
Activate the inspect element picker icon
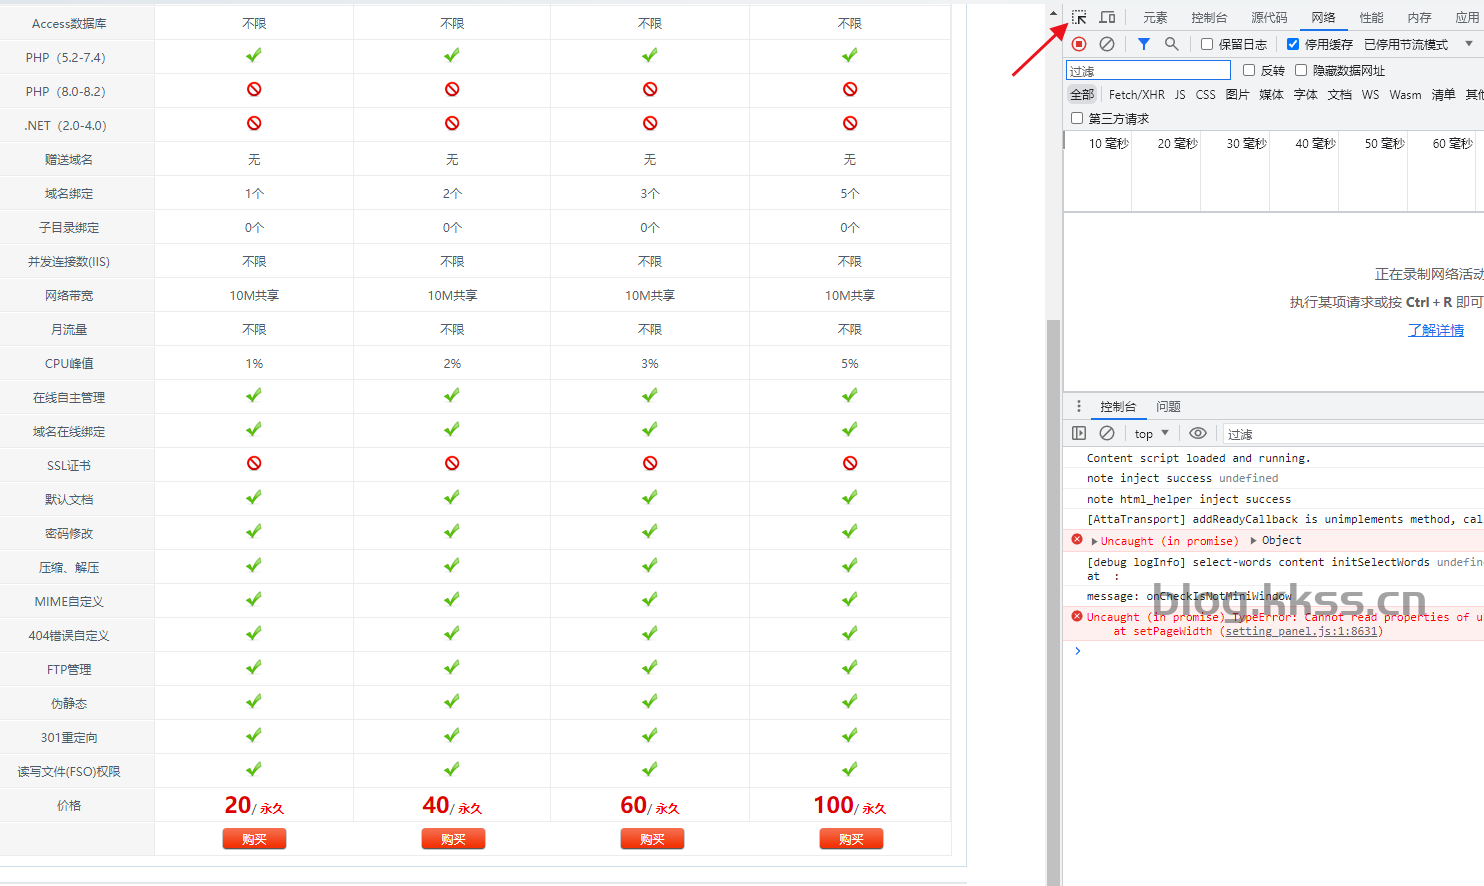click(x=1079, y=17)
